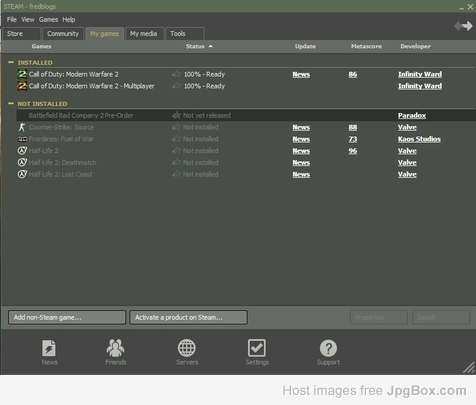Switch to the Community tab
The height and width of the screenshot is (405, 476).
point(63,34)
